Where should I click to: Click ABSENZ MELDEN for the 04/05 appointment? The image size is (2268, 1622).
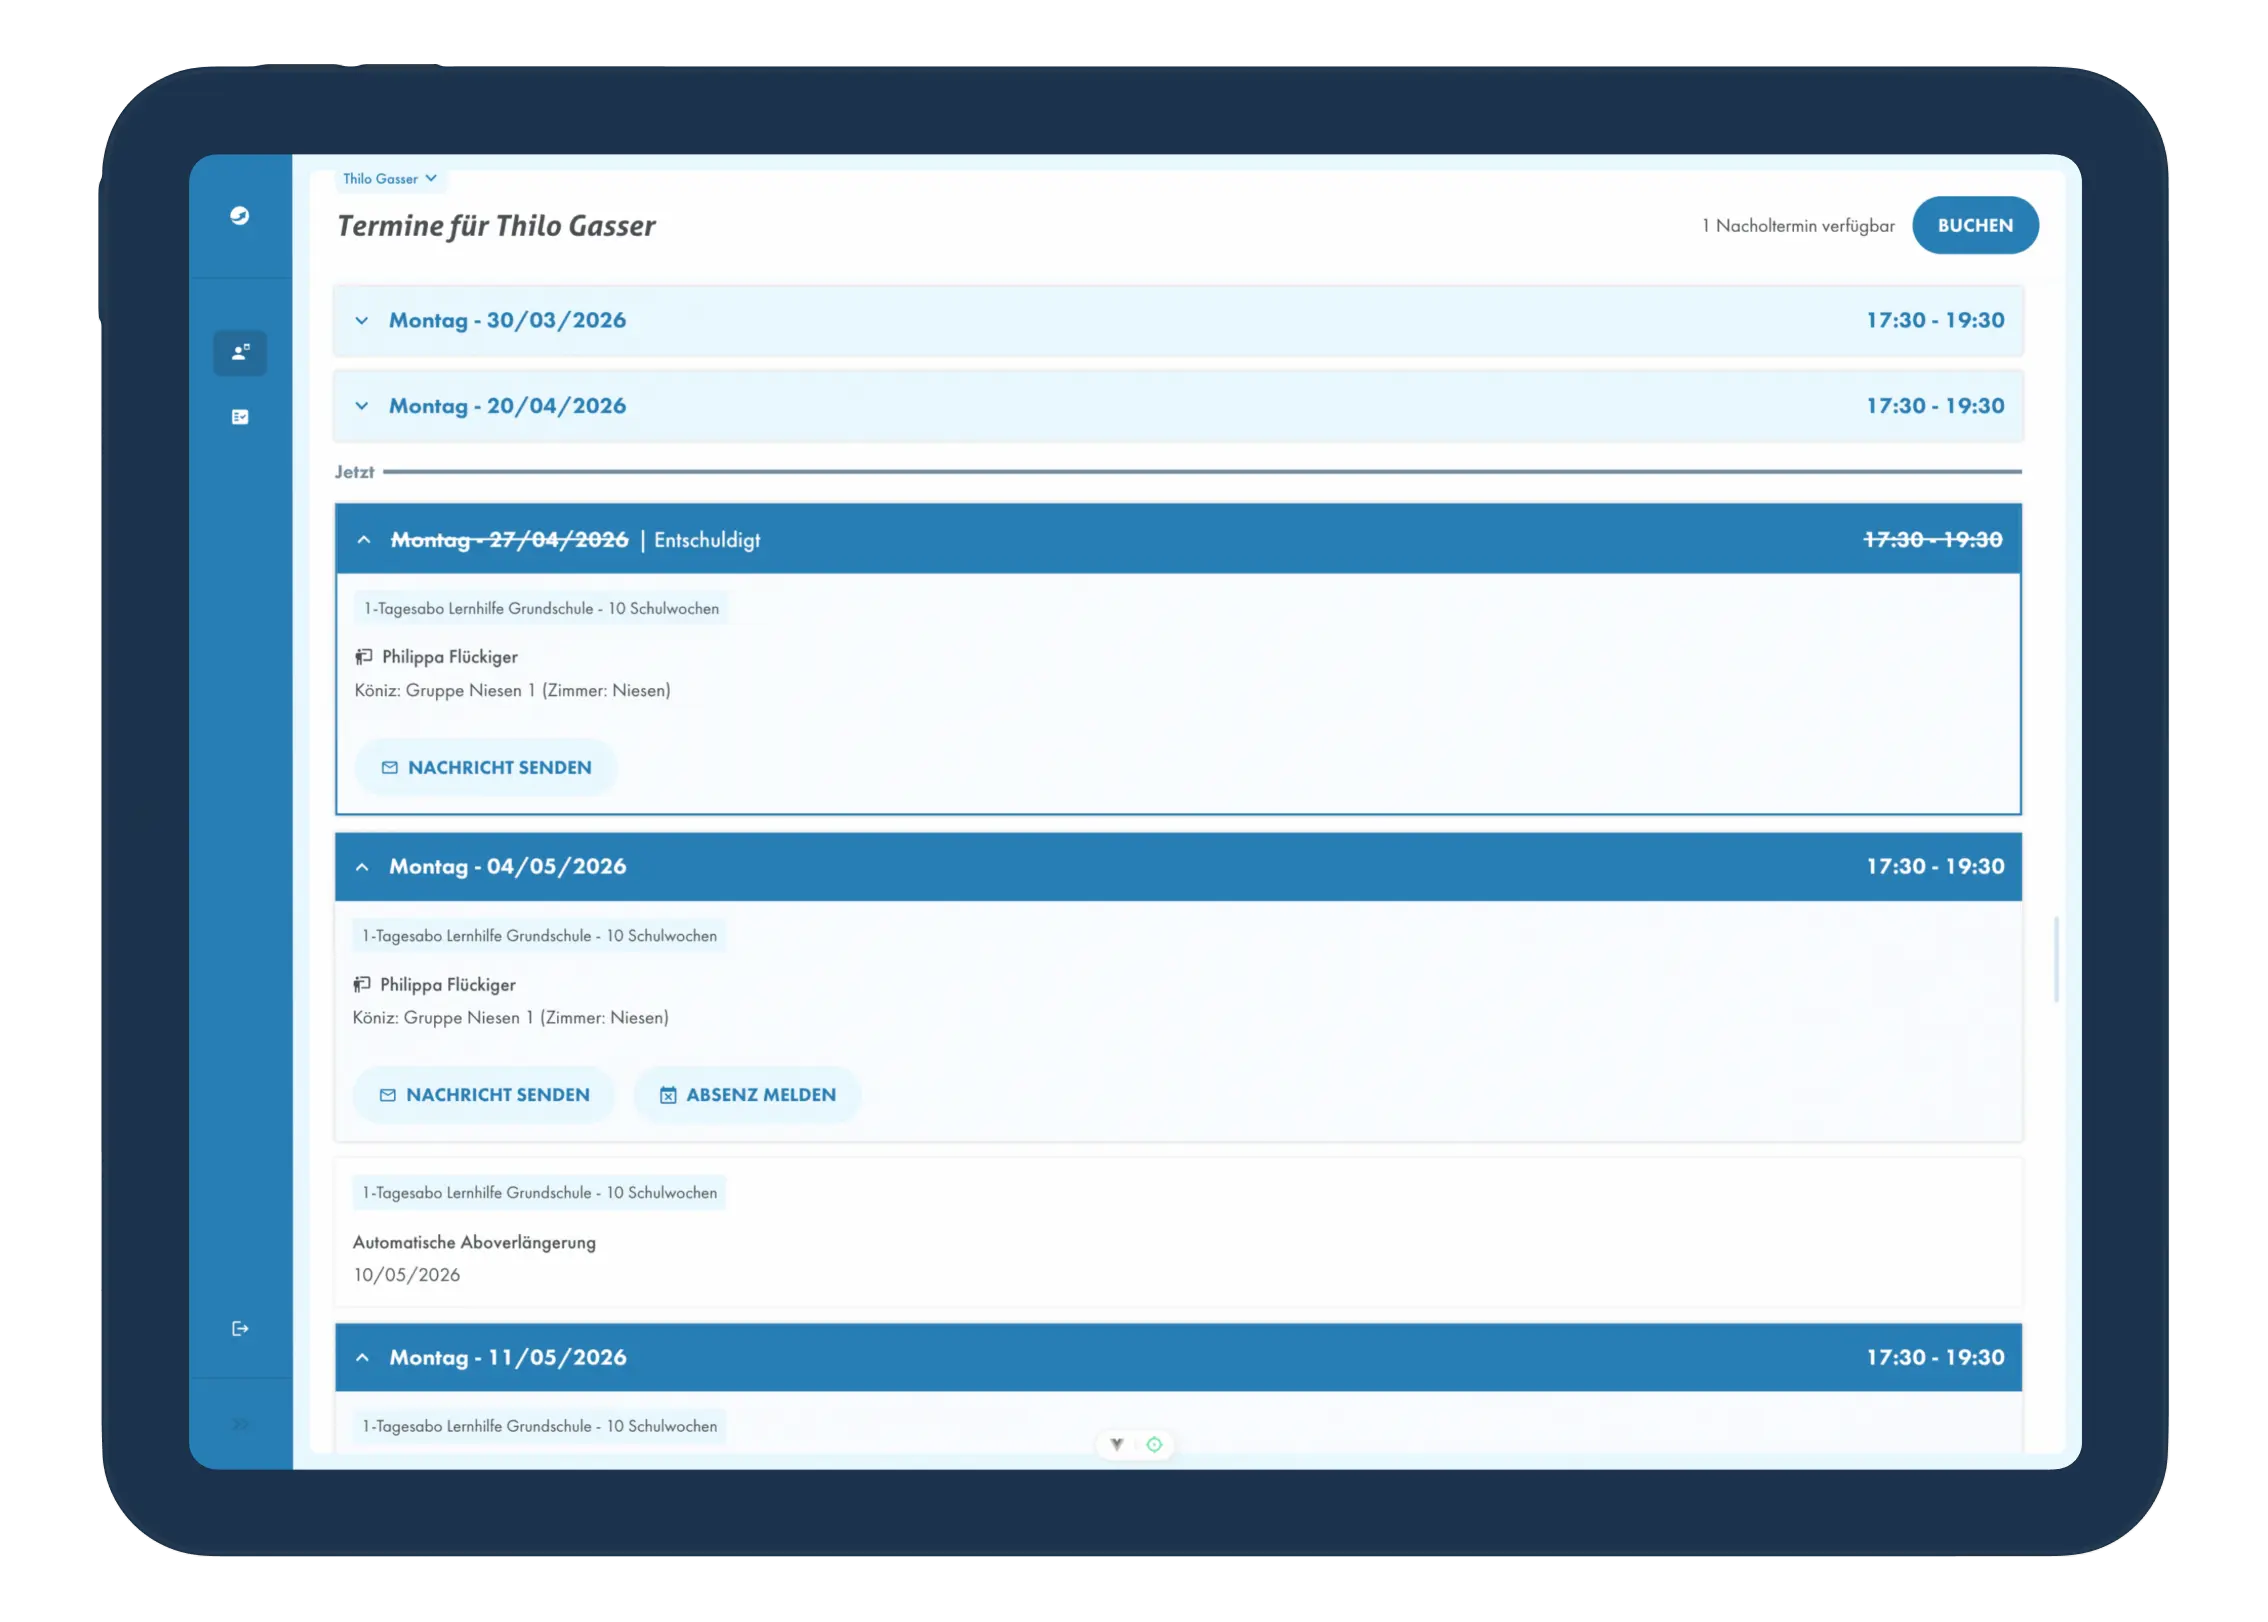tap(748, 1095)
